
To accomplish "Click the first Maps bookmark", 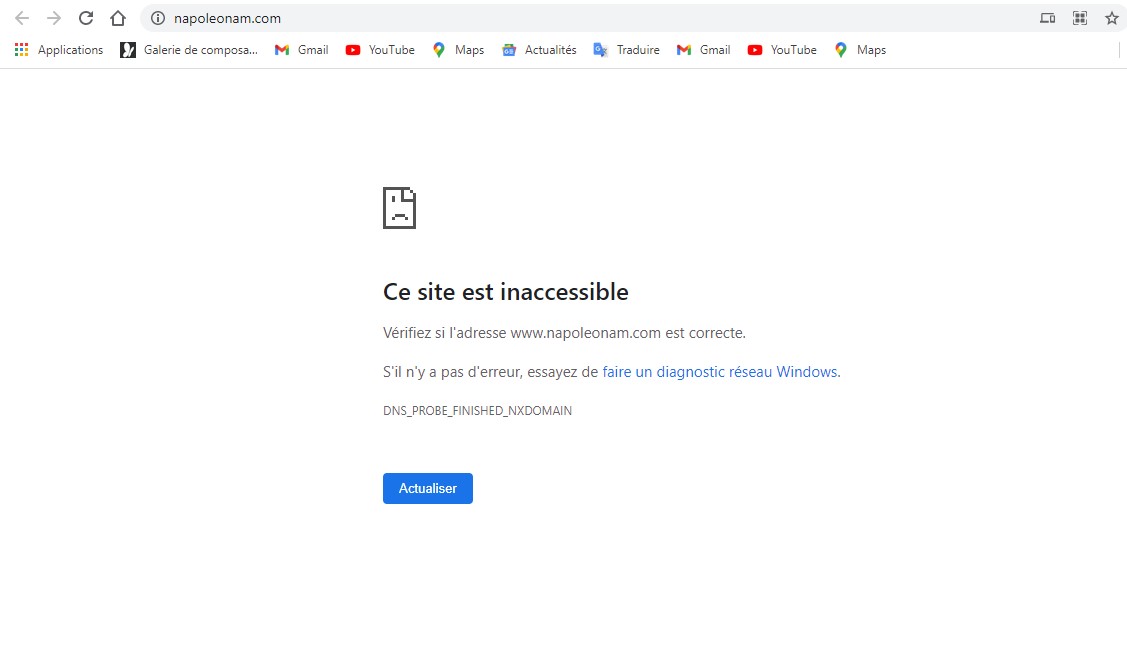I will pyautogui.click(x=457, y=49).
